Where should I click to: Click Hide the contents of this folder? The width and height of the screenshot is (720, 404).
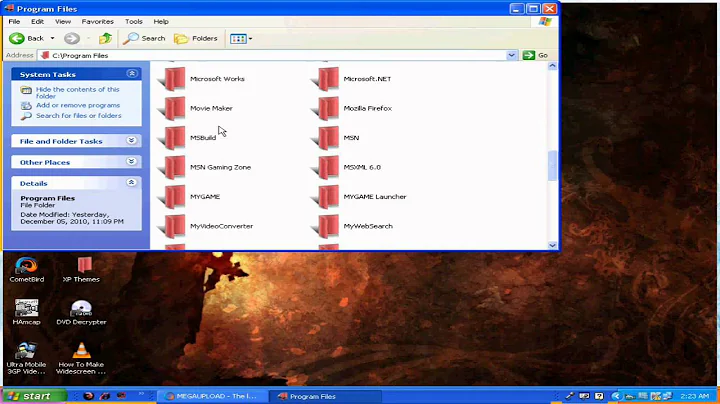click(x=78, y=93)
